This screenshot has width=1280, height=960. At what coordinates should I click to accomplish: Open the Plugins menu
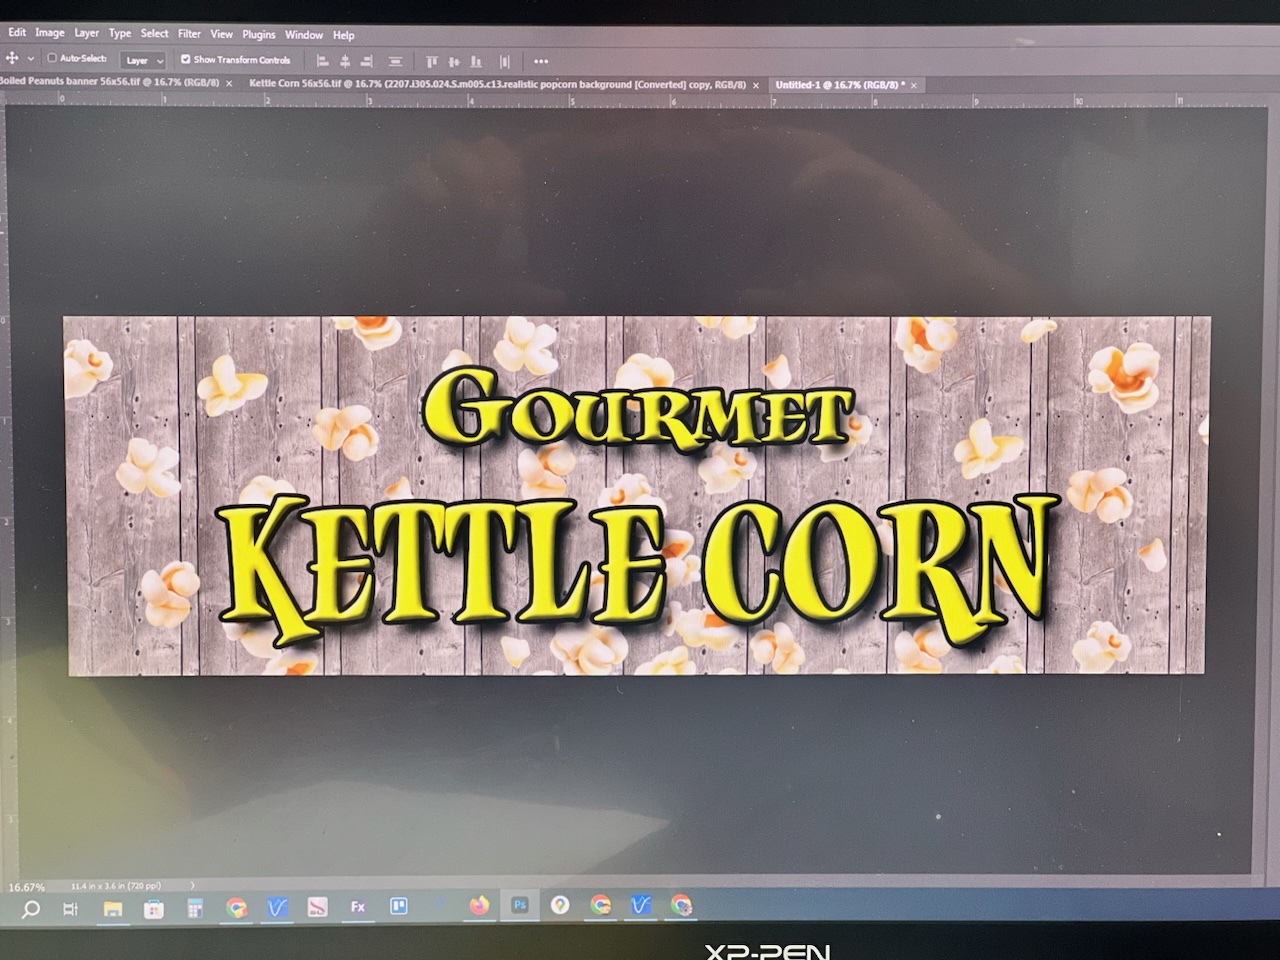259,34
